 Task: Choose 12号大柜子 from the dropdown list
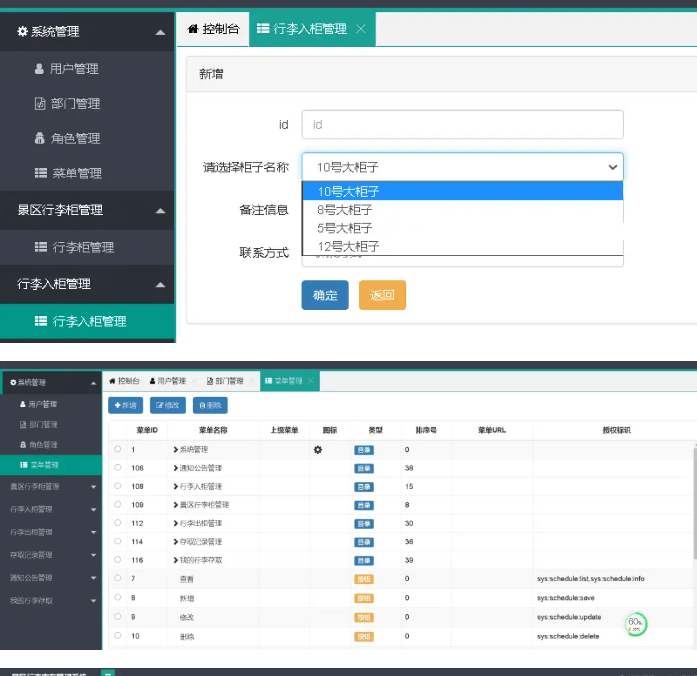click(462, 246)
